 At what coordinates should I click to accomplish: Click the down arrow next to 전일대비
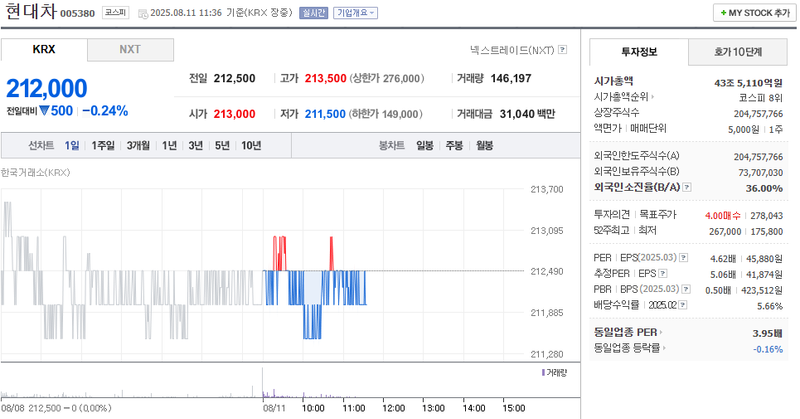tap(44, 111)
